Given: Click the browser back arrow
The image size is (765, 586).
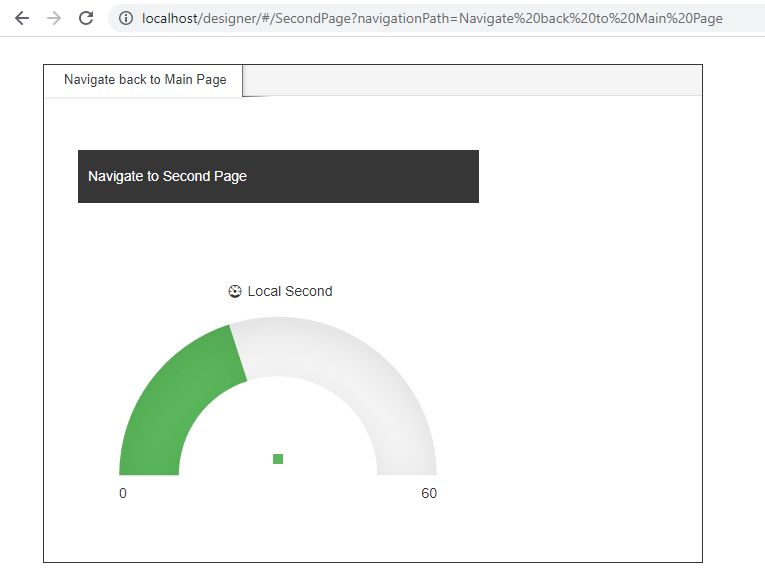Looking at the screenshot, I should tap(22, 18).
